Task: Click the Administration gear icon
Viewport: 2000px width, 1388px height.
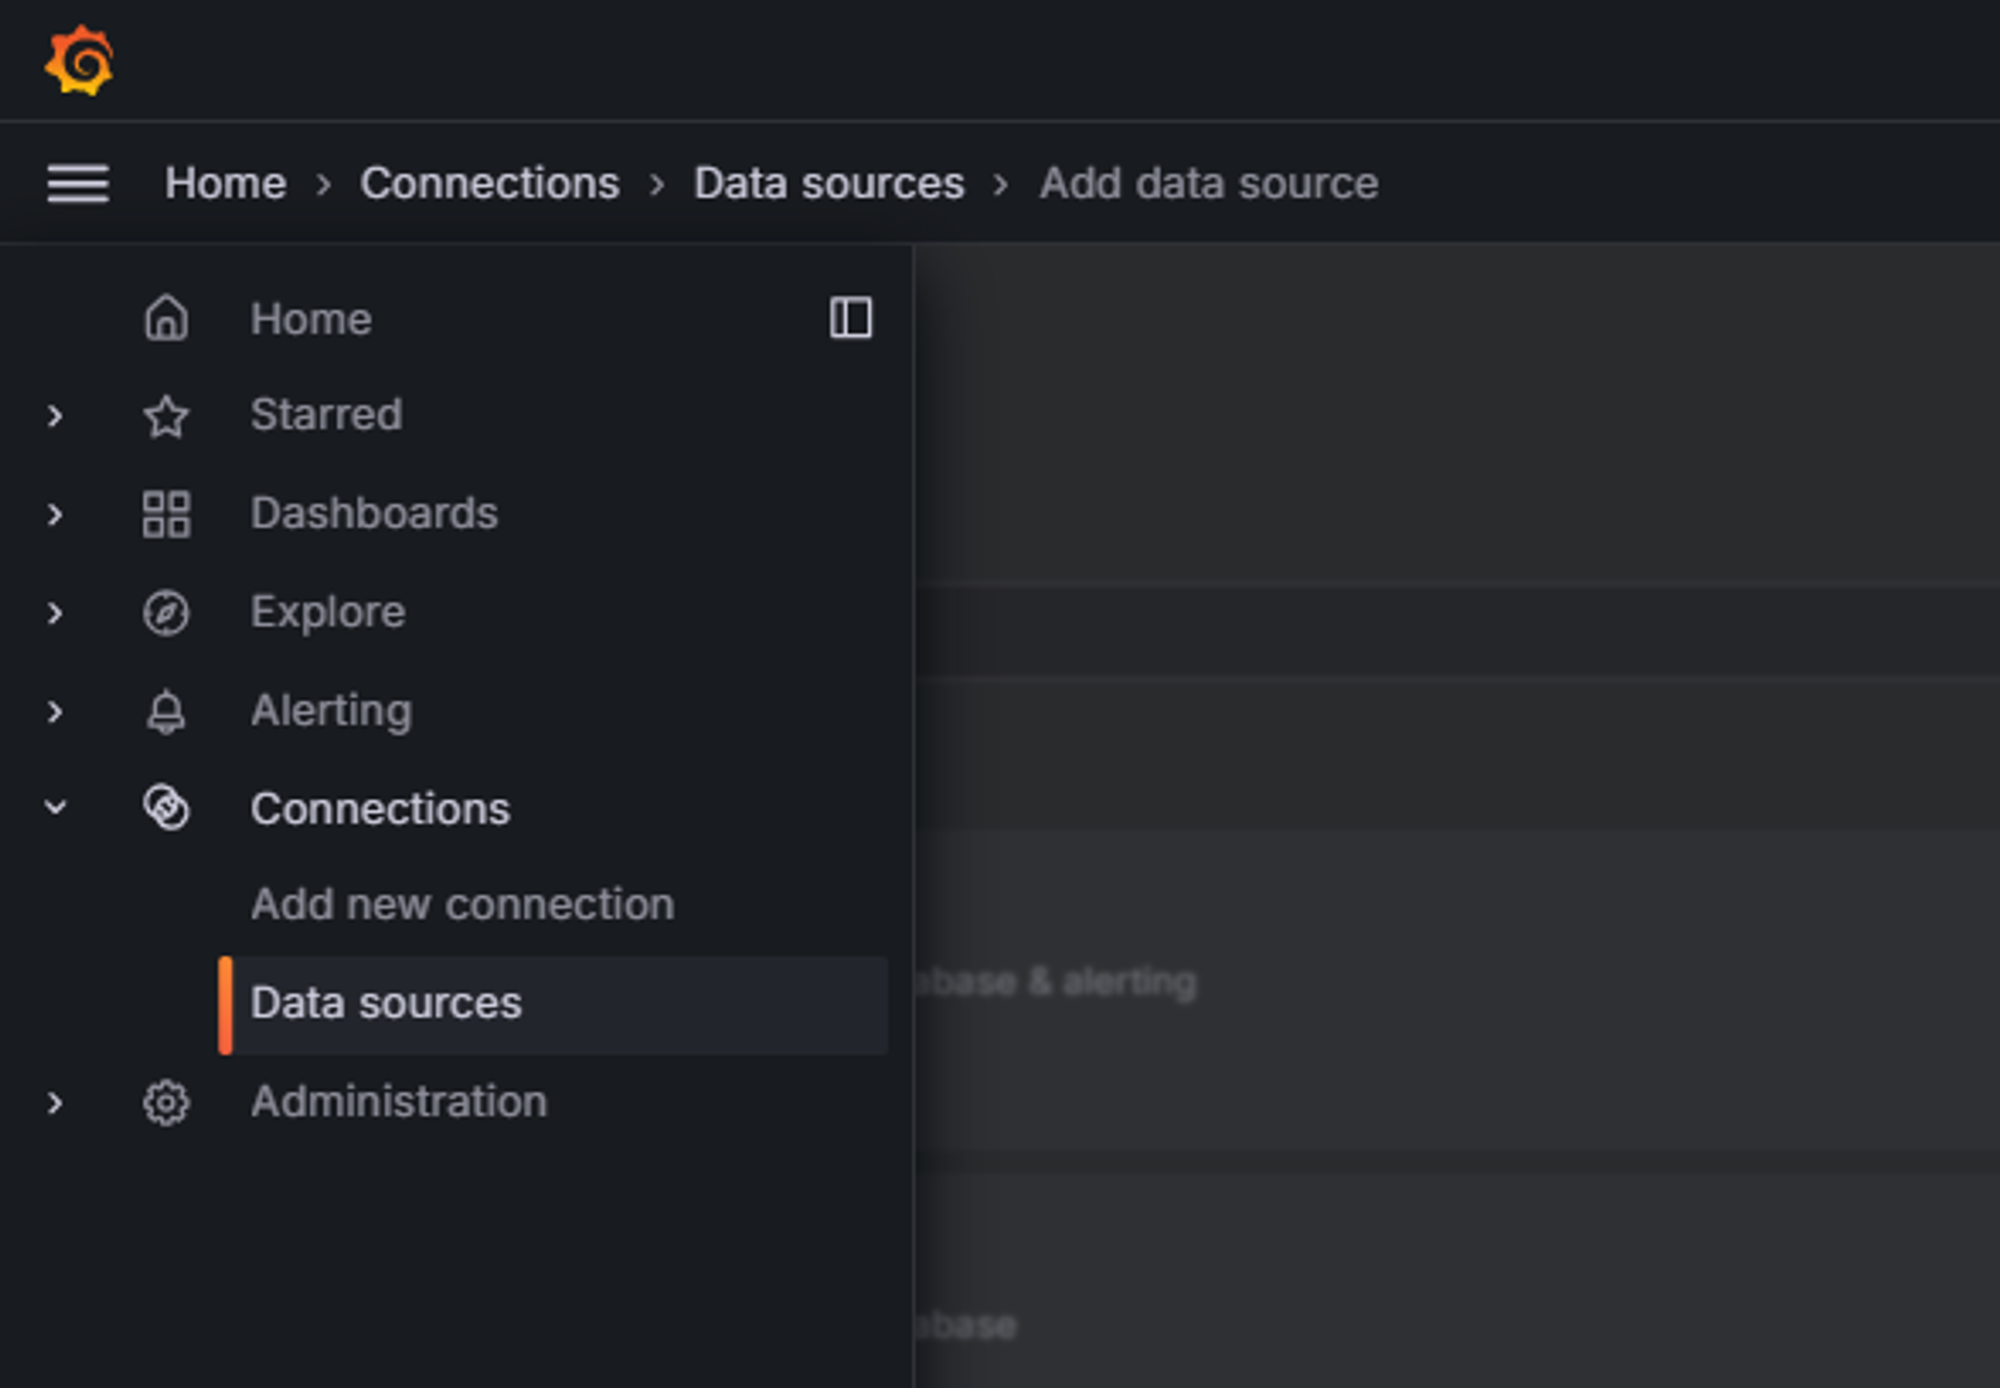Action: tap(166, 1102)
